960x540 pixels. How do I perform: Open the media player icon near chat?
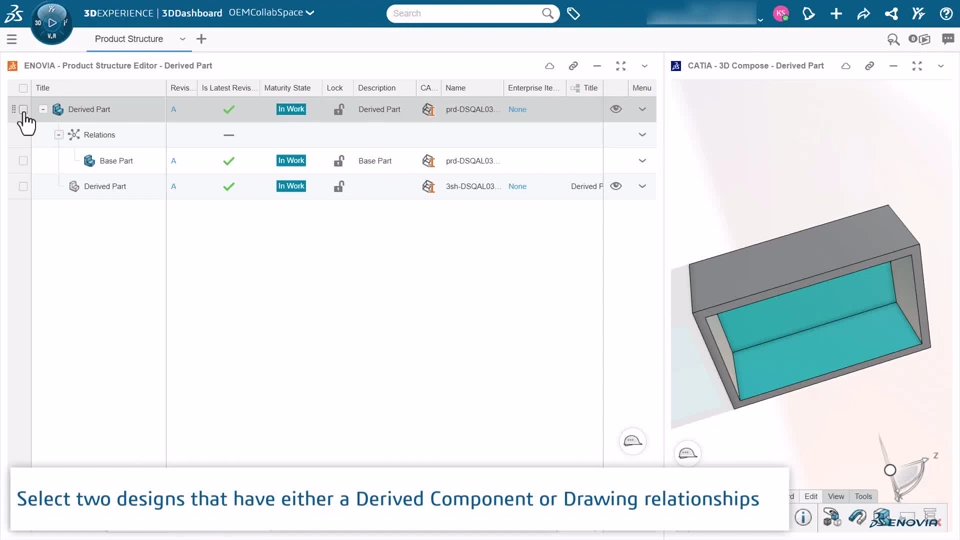(x=920, y=39)
